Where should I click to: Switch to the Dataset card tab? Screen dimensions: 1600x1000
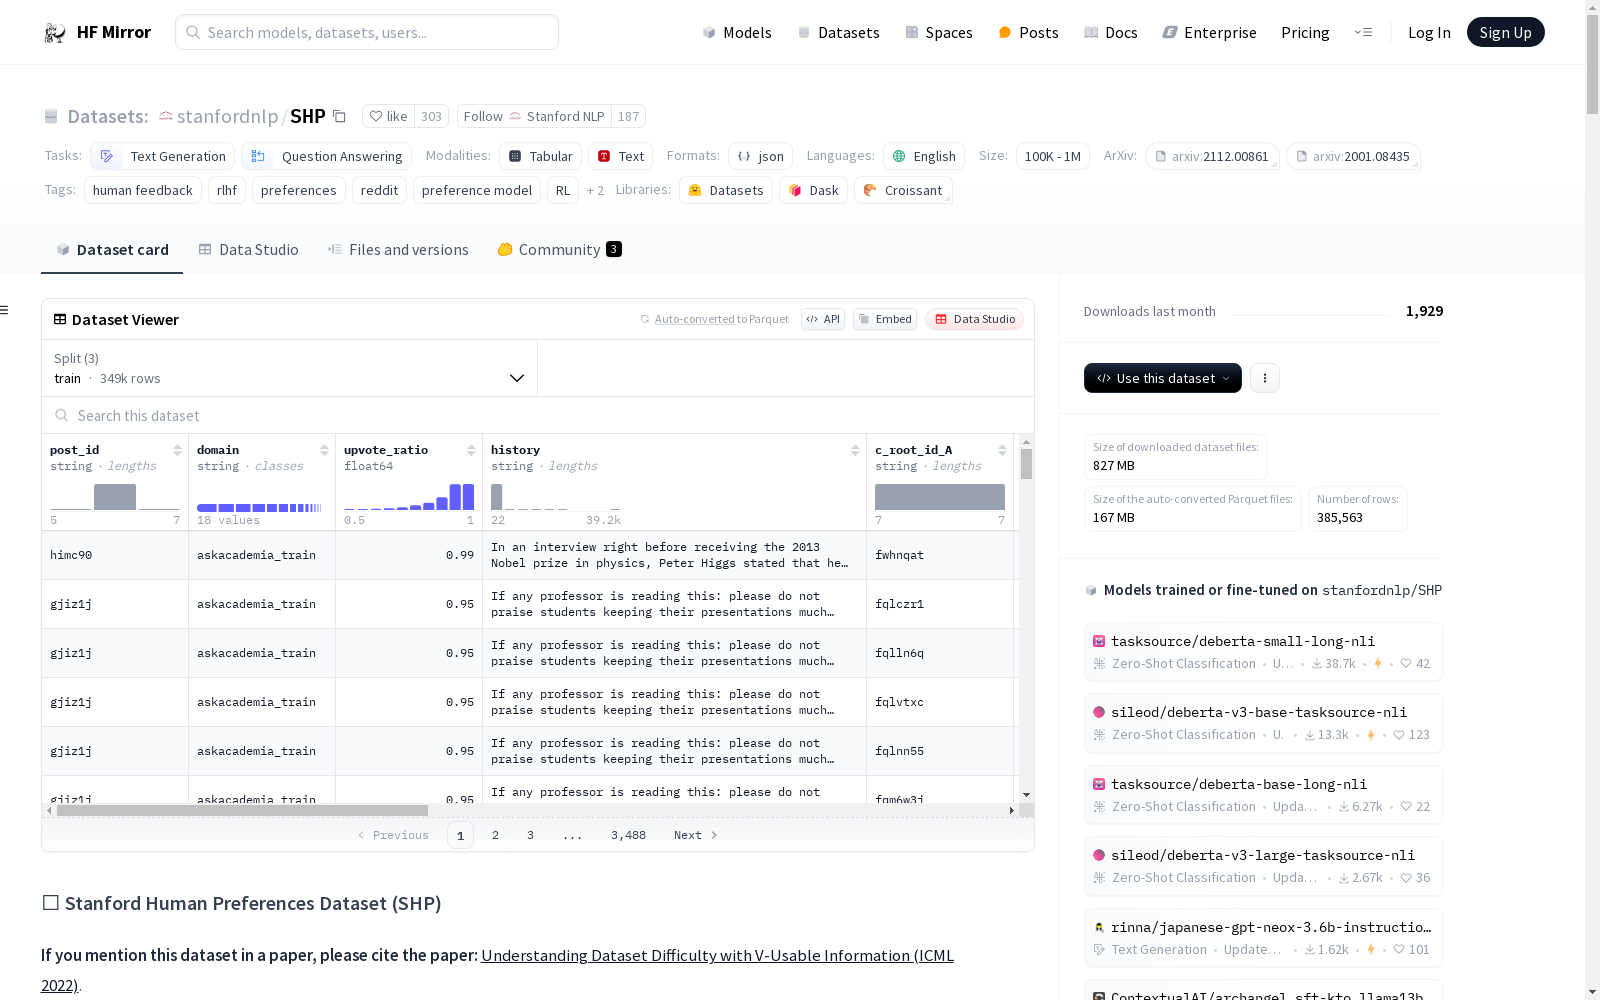tap(112, 249)
